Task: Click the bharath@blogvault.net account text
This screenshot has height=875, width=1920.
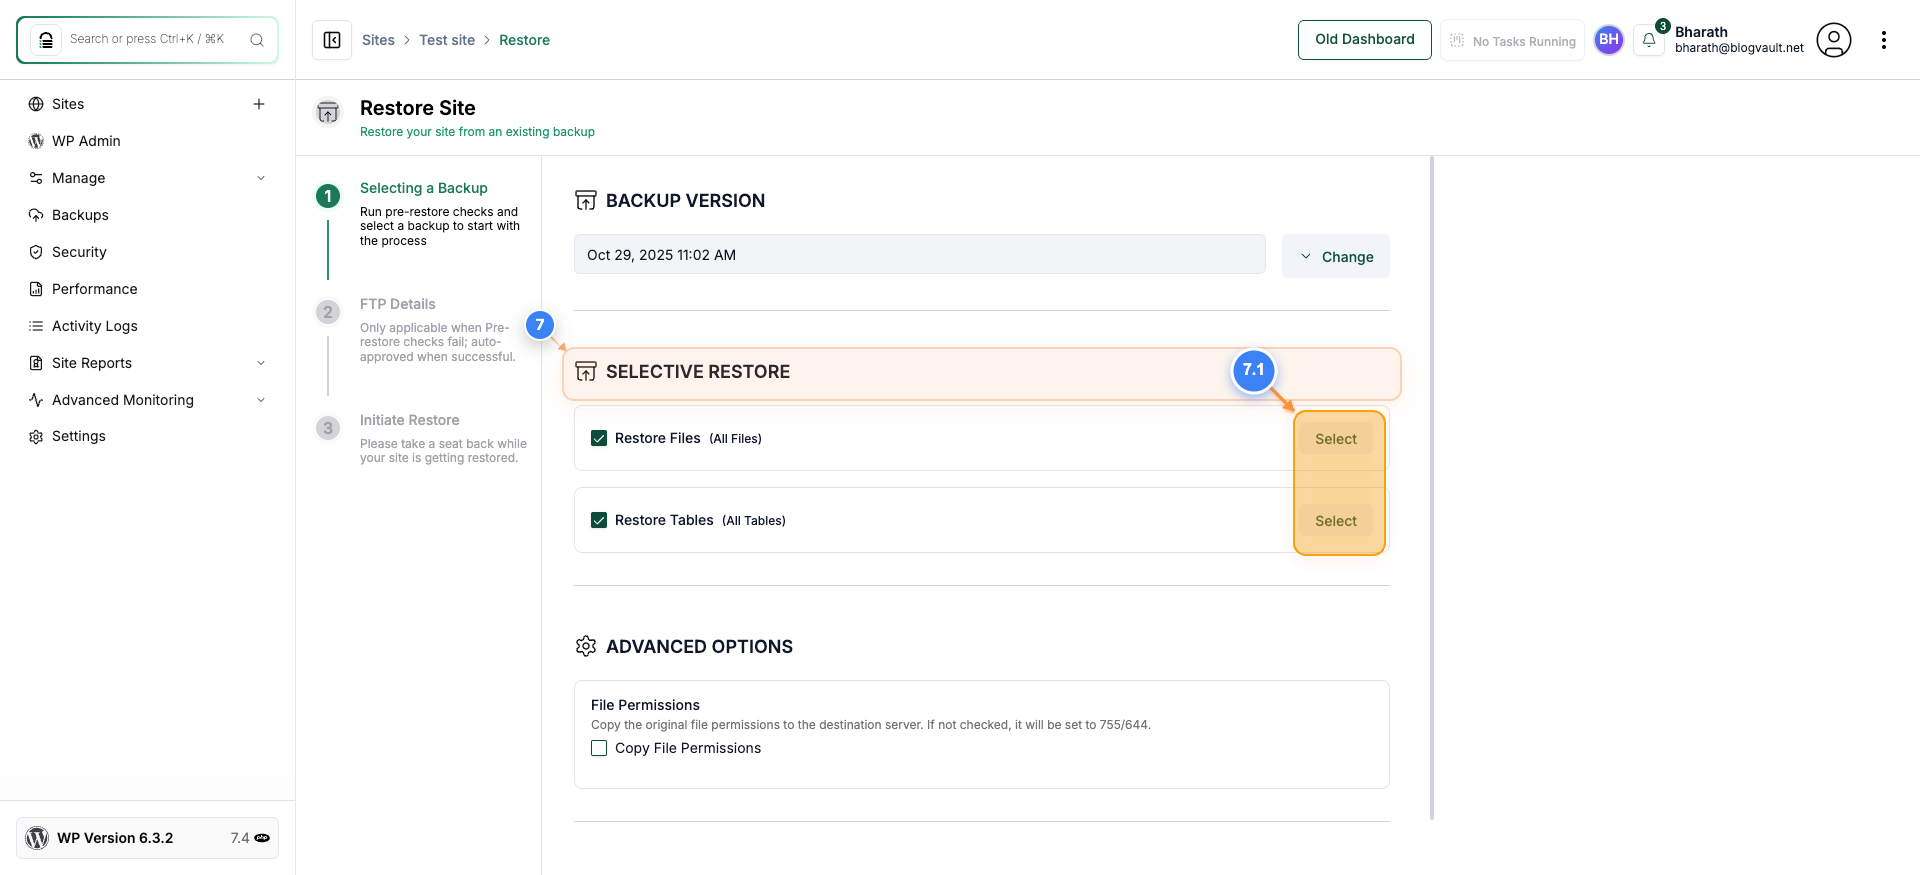Action: 1739,48
